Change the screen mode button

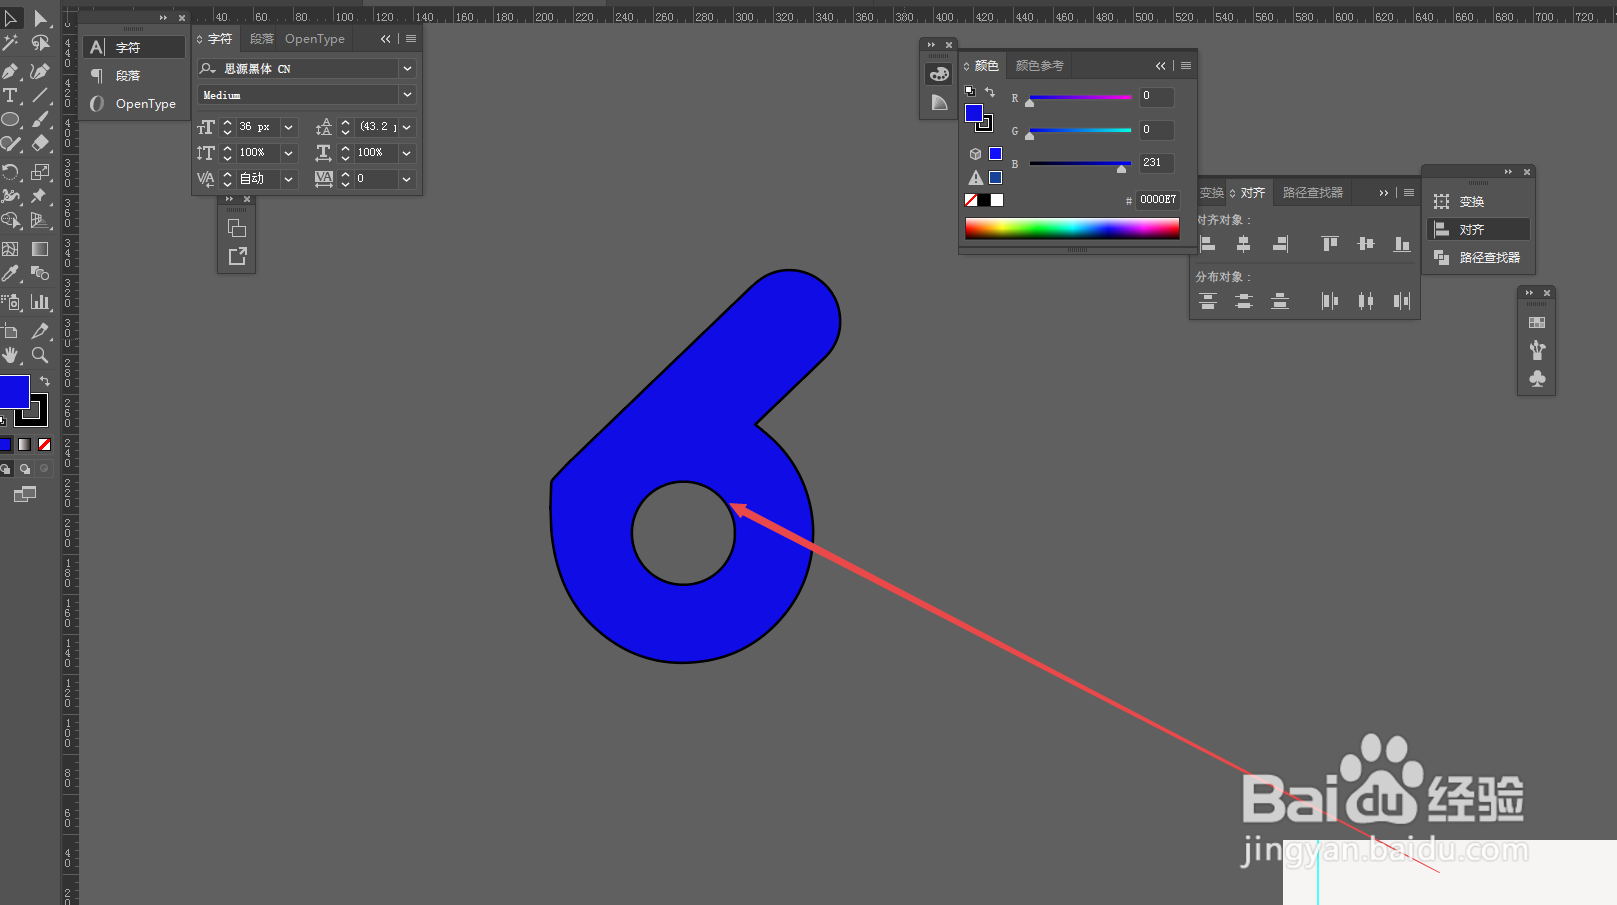pos(25,494)
